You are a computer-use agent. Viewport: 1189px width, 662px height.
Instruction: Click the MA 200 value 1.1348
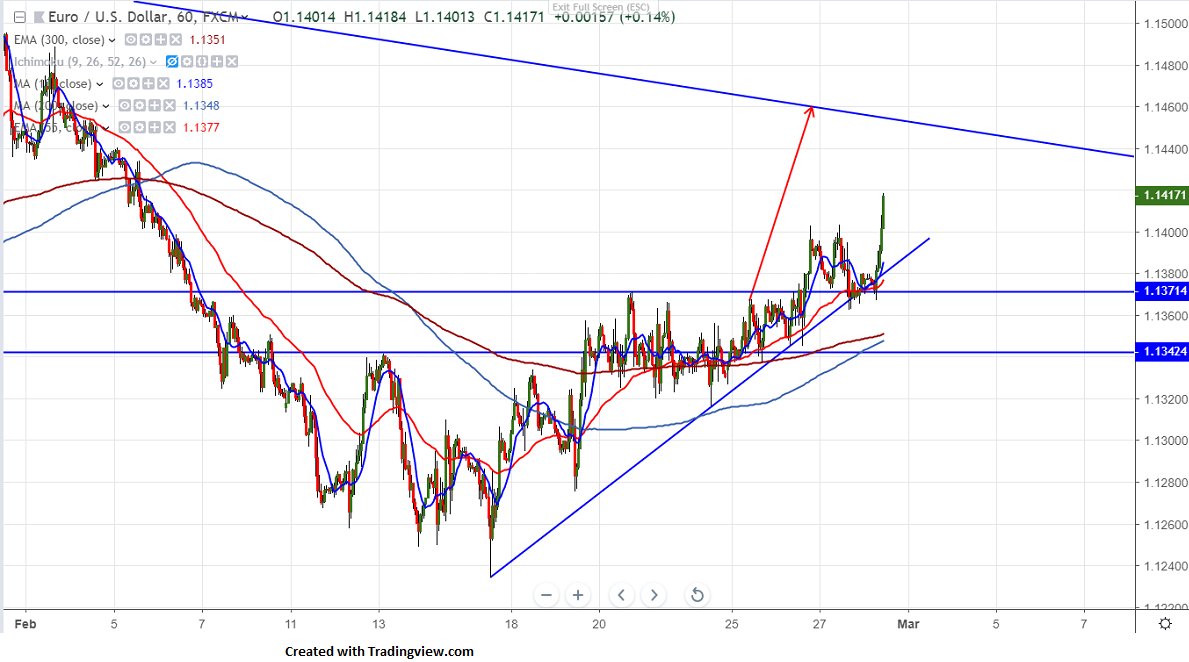pyautogui.click(x=201, y=106)
